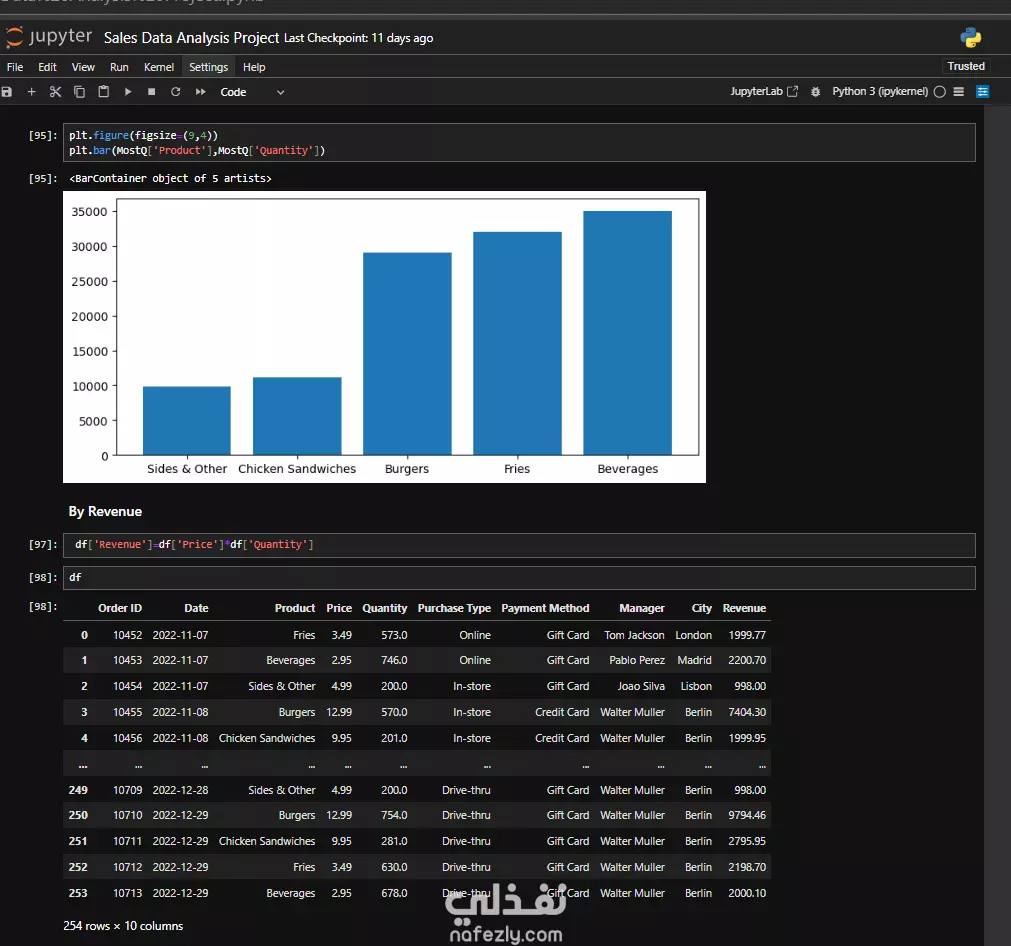Paste cell using the clipboard icon
The image size is (1011, 946).
pos(103,92)
